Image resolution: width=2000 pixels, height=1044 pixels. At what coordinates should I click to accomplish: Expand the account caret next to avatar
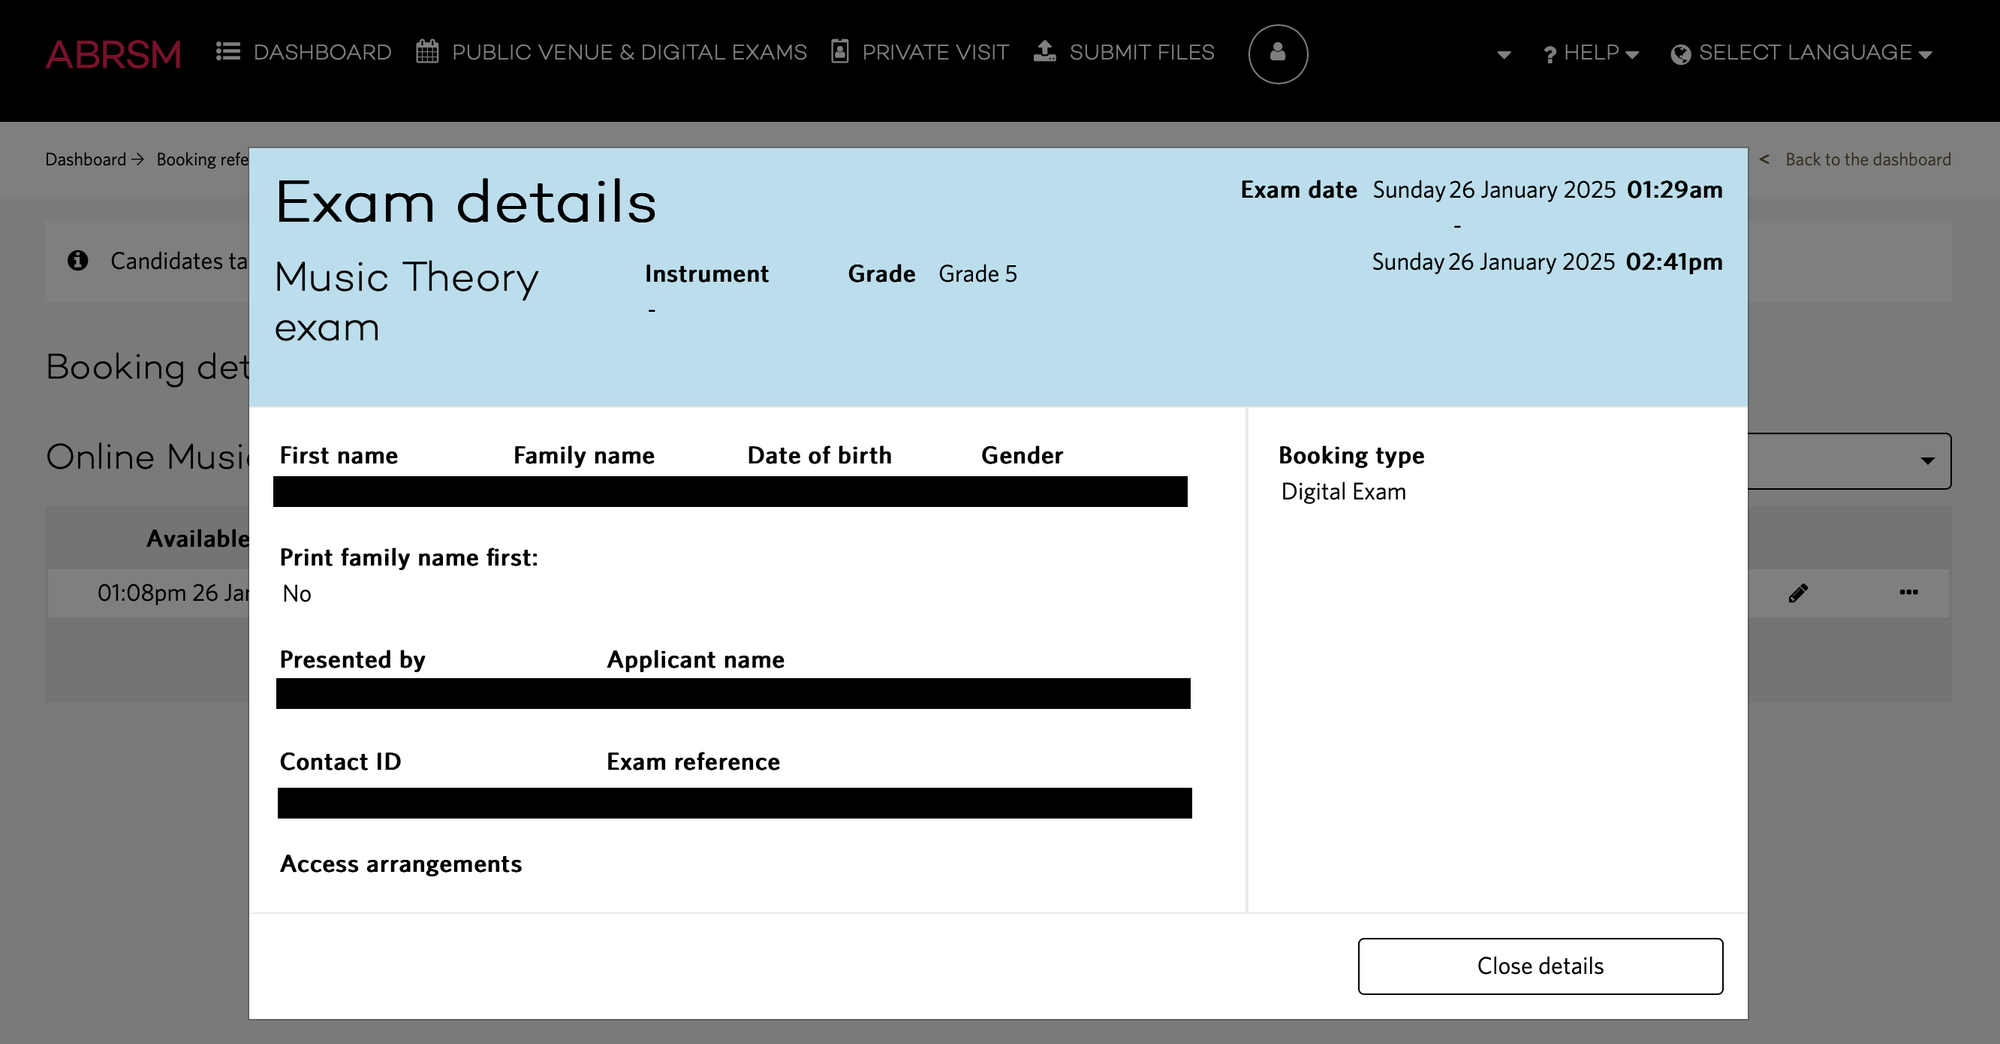[x=1503, y=55]
